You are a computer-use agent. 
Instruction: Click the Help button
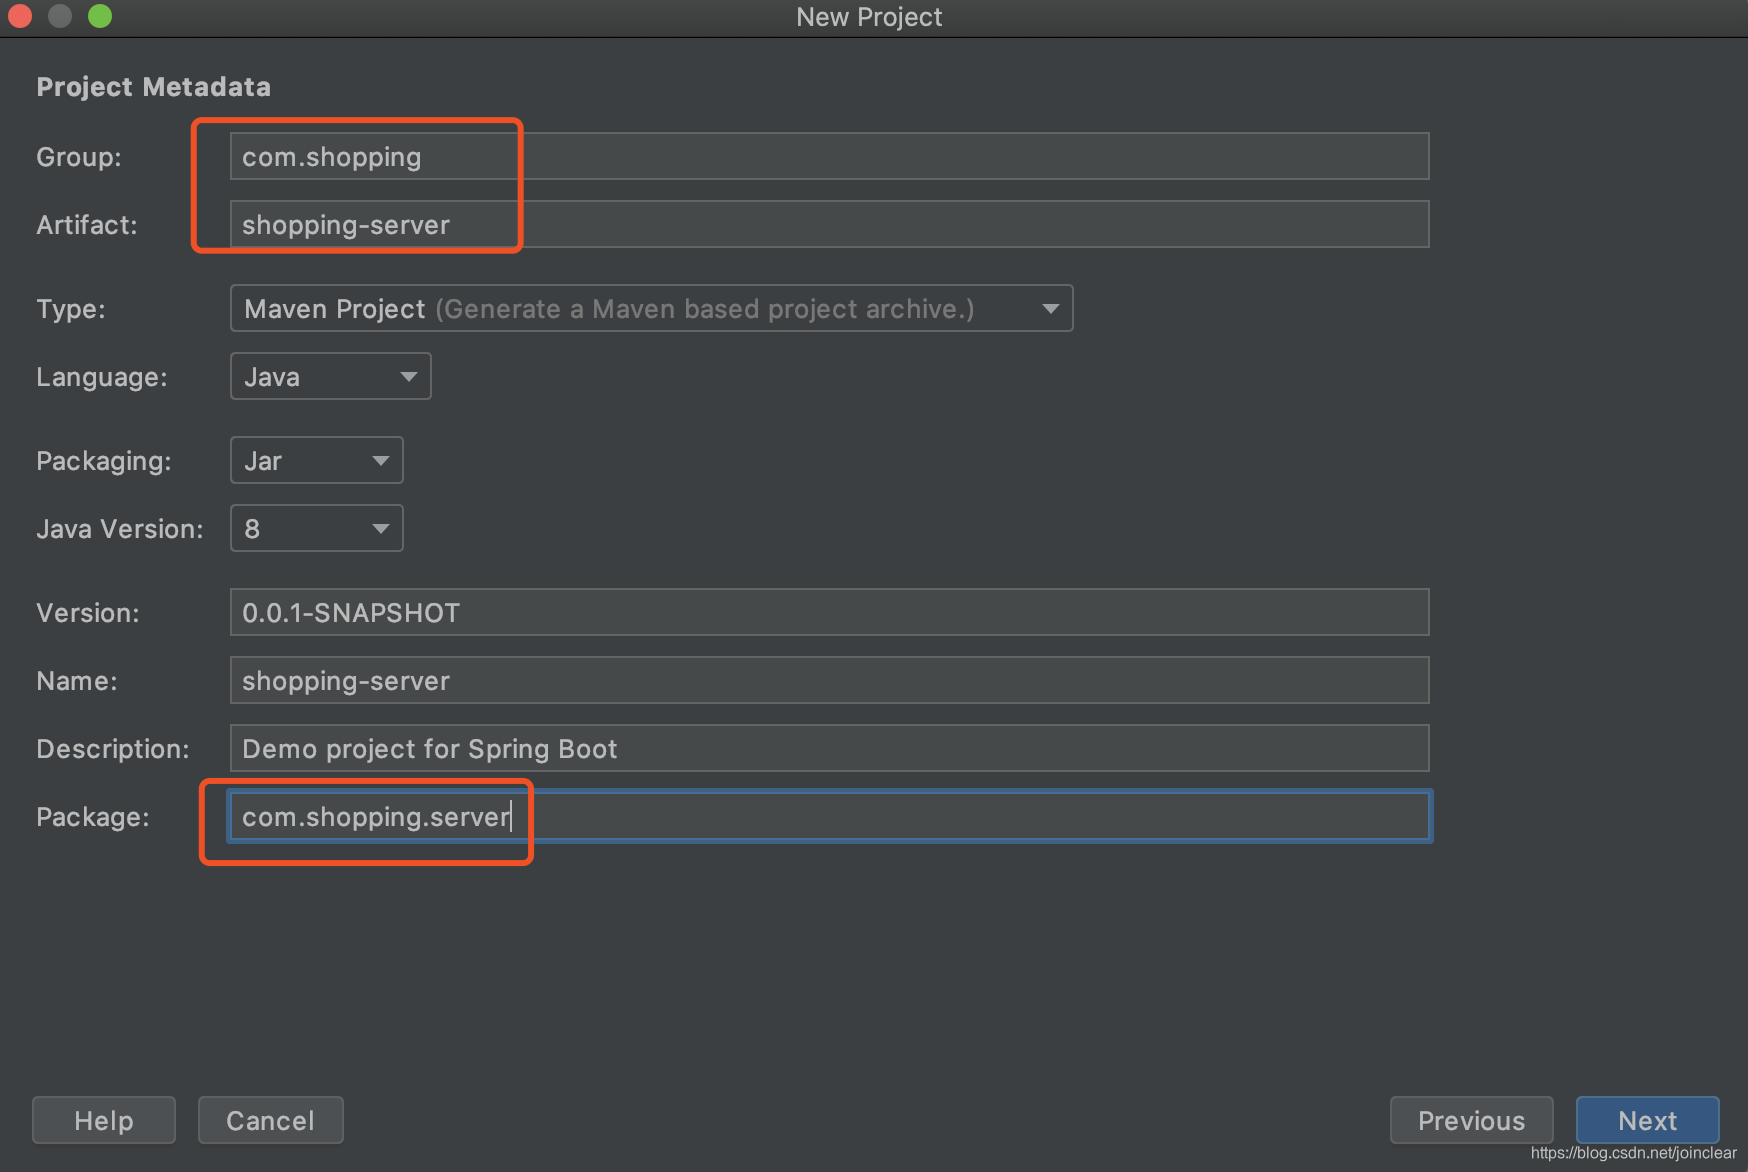coord(104,1120)
